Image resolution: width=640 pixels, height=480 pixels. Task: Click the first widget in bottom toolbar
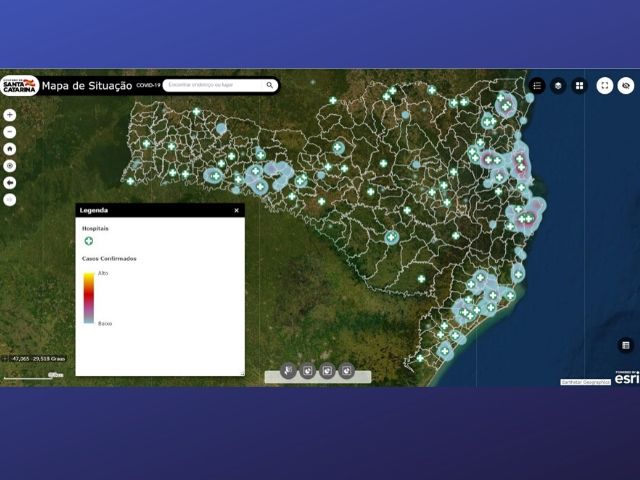[x=289, y=371]
